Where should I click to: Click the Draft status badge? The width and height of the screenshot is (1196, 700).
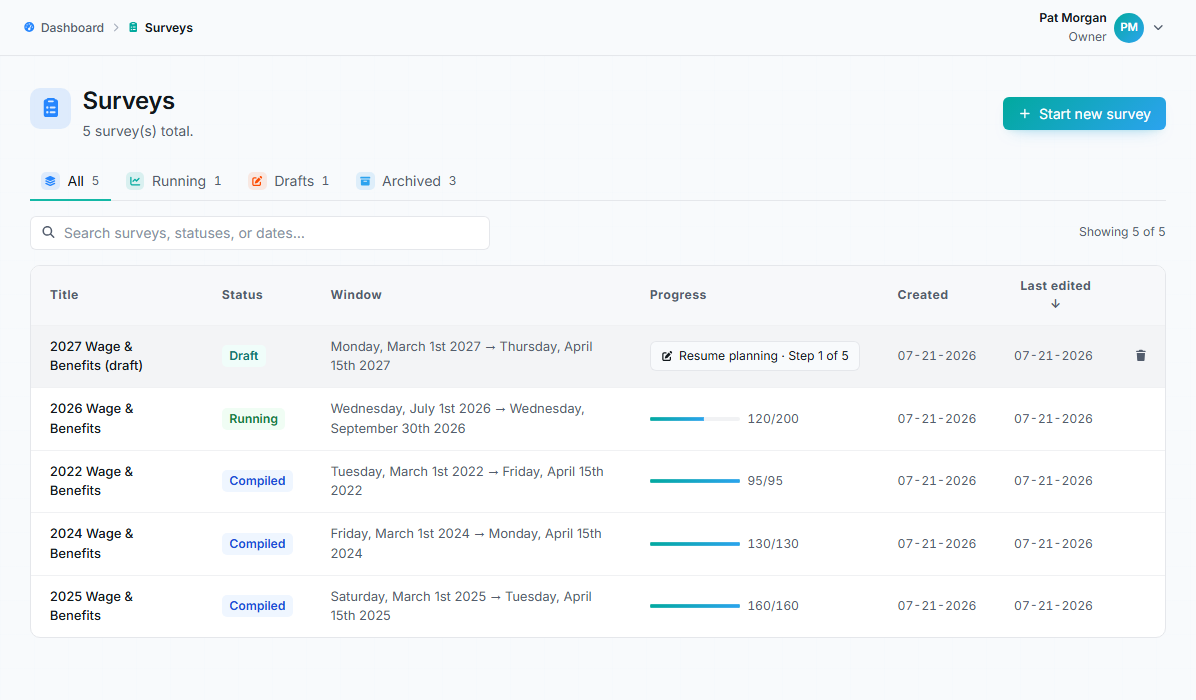243,356
